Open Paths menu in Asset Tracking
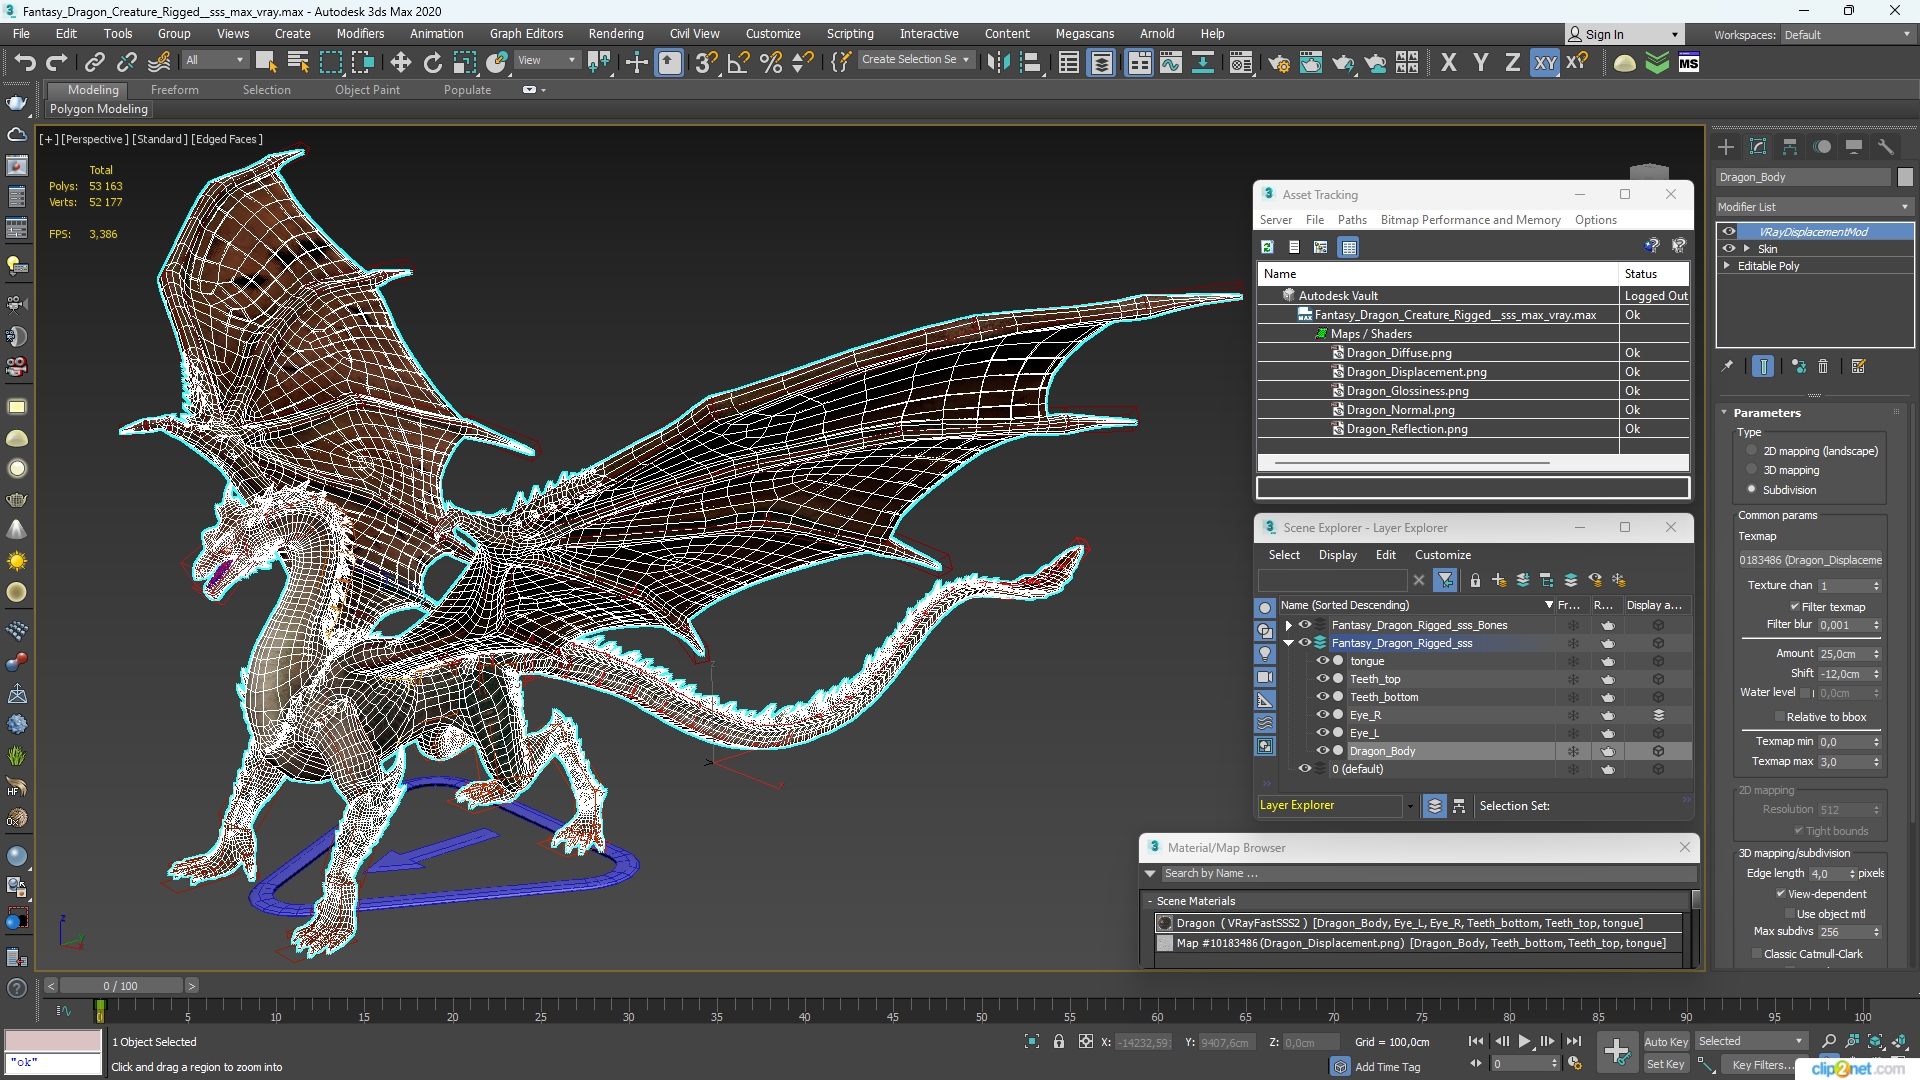 pyautogui.click(x=1352, y=220)
